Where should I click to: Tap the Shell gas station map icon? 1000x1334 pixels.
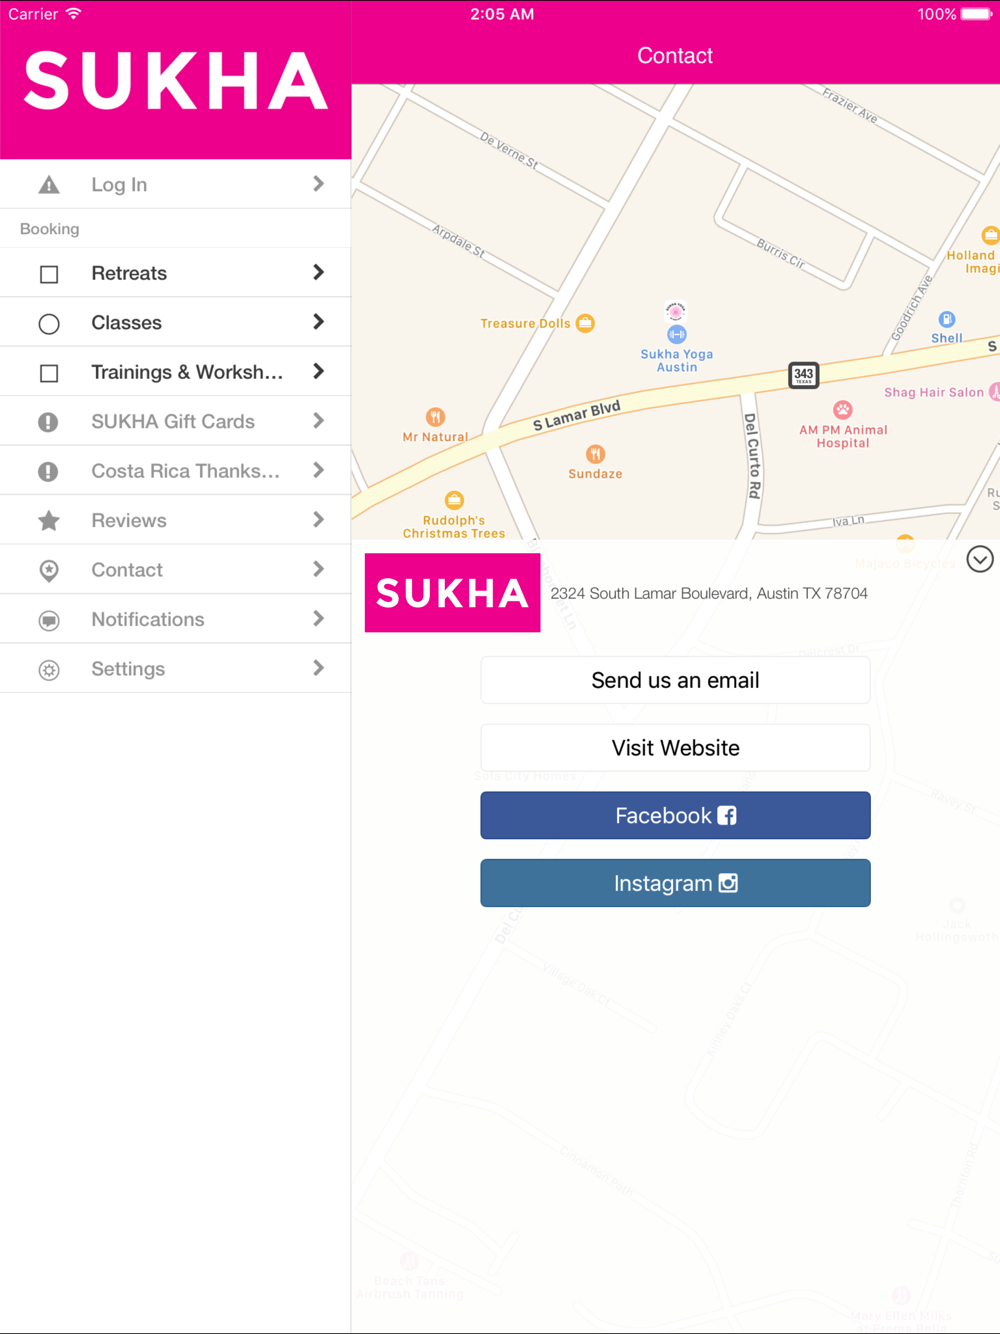pos(946,320)
